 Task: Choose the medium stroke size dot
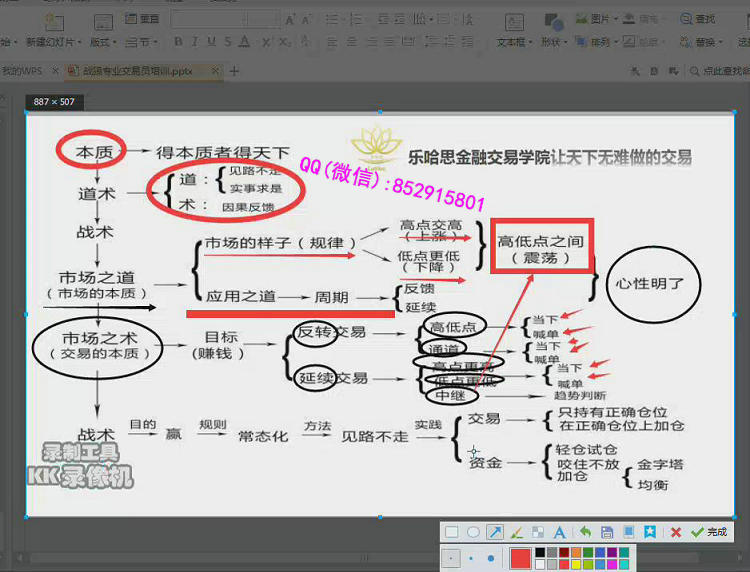[471, 558]
